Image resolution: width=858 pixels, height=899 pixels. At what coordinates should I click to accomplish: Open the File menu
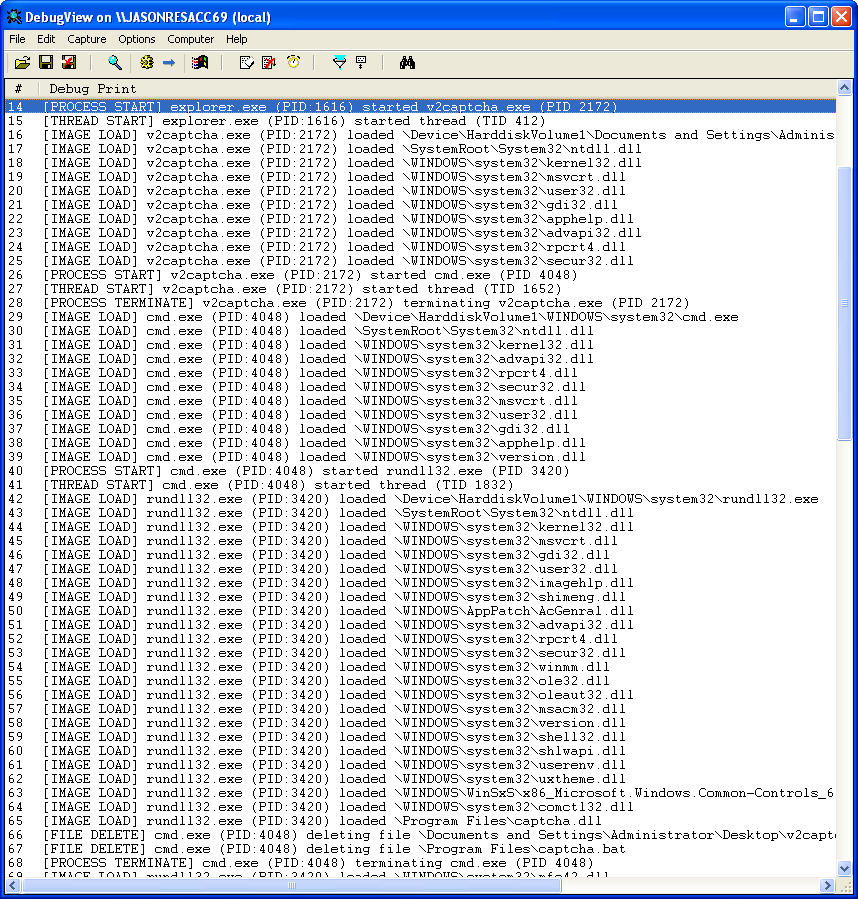[x=17, y=39]
